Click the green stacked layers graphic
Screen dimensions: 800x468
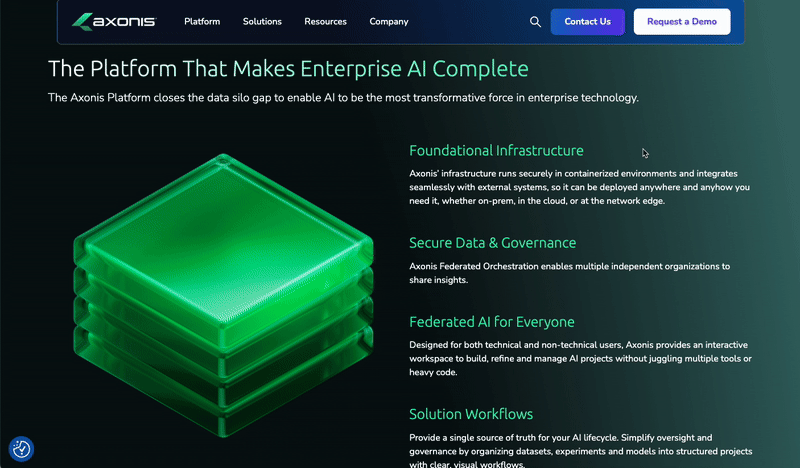point(223,295)
